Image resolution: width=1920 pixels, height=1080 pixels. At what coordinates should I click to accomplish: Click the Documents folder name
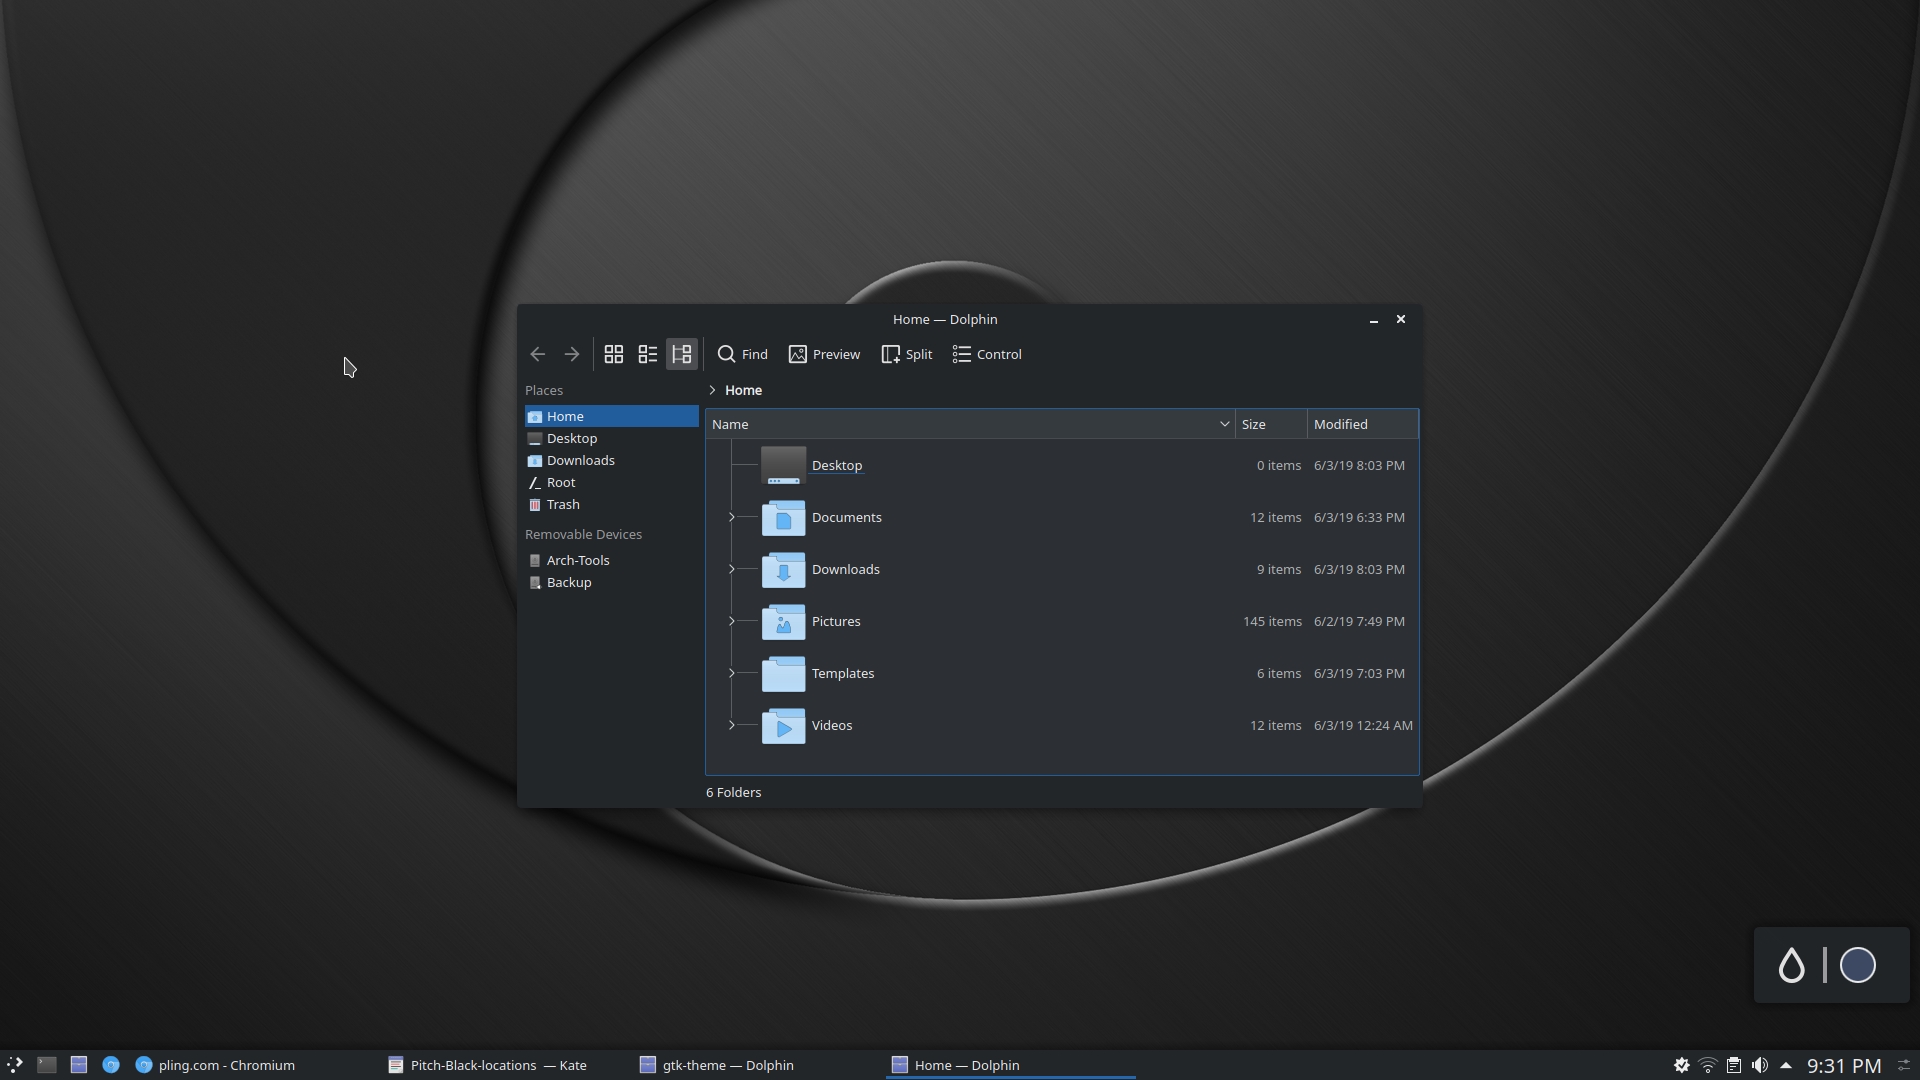pyautogui.click(x=847, y=517)
